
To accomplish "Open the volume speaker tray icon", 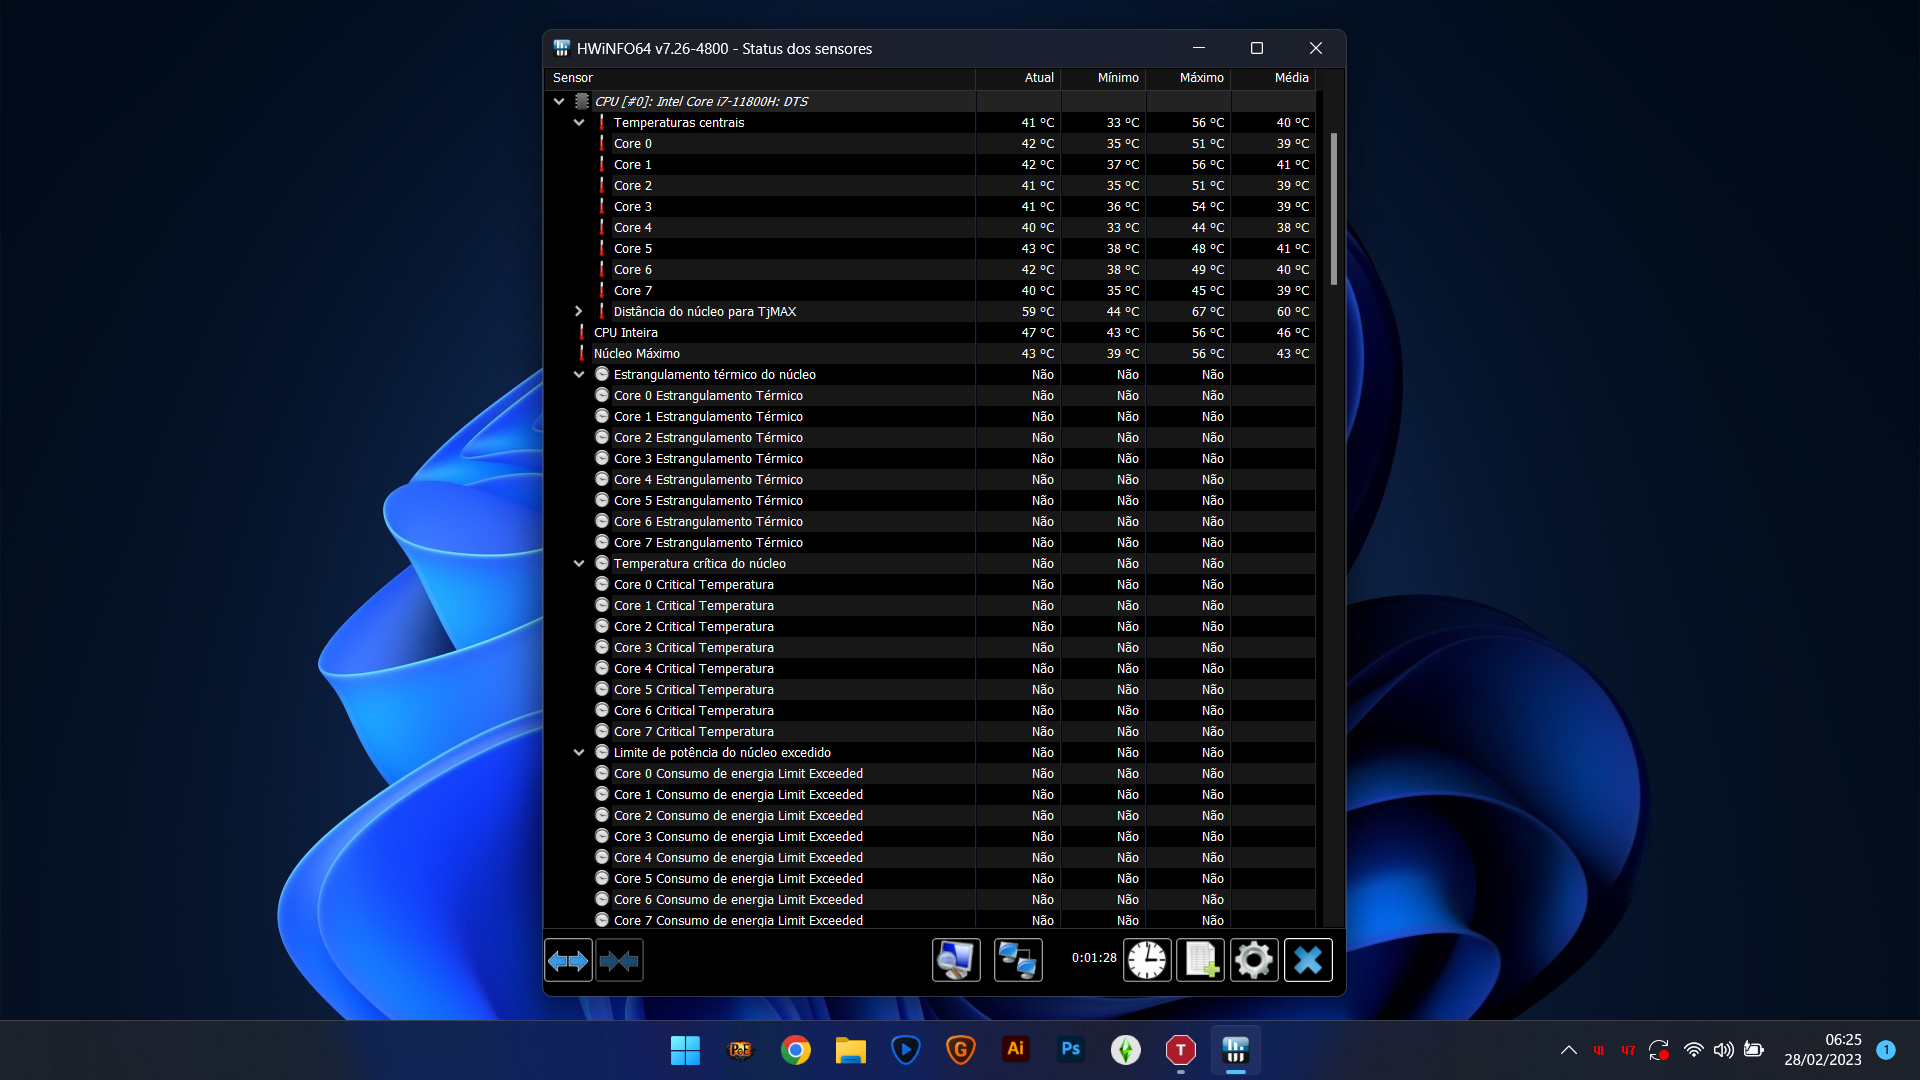I will click(x=1723, y=1050).
